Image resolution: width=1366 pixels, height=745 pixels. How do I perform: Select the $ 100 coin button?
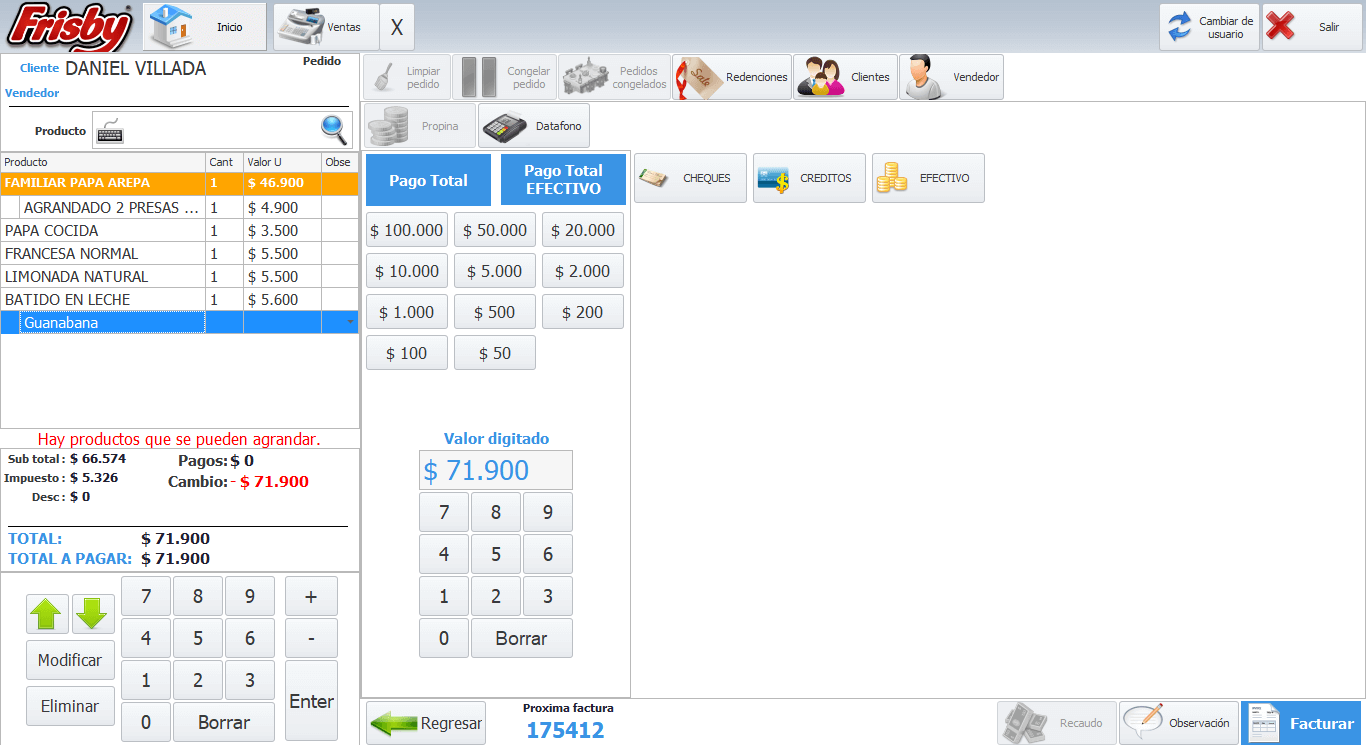pyautogui.click(x=407, y=353)
